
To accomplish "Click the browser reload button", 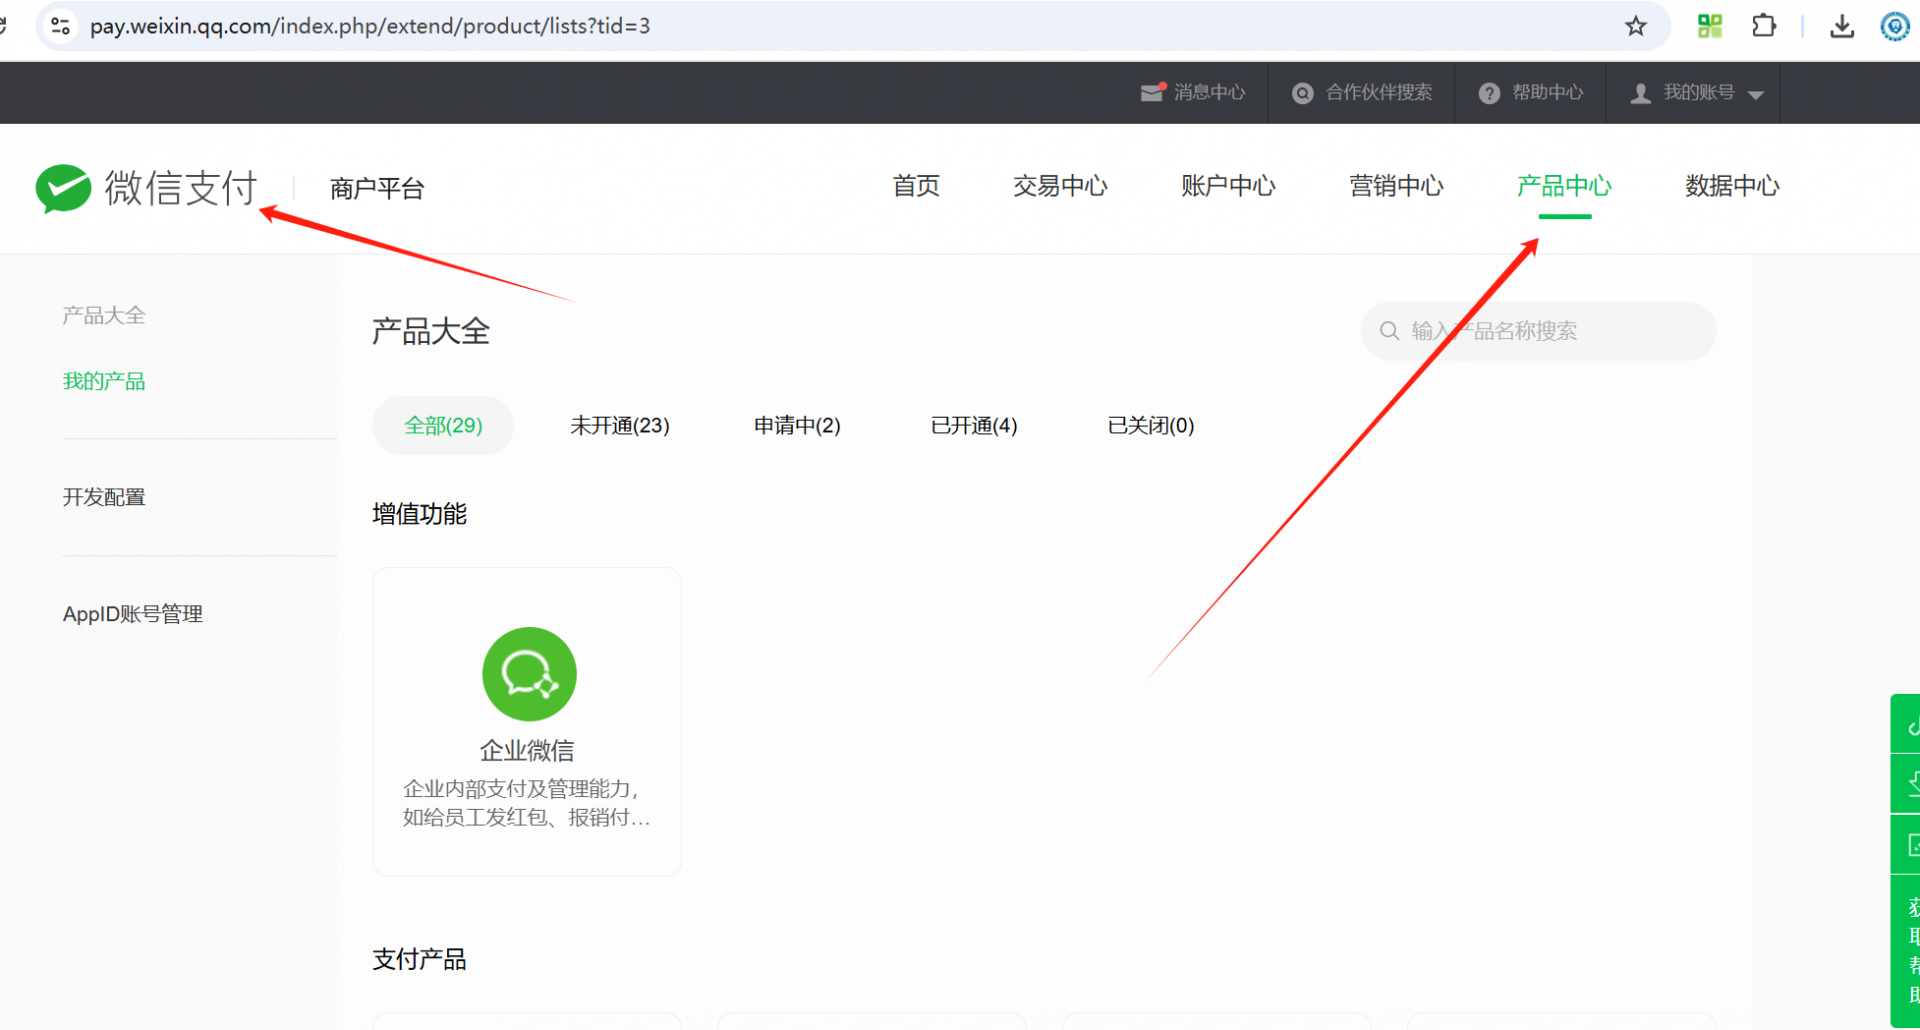I will [4, 26].
